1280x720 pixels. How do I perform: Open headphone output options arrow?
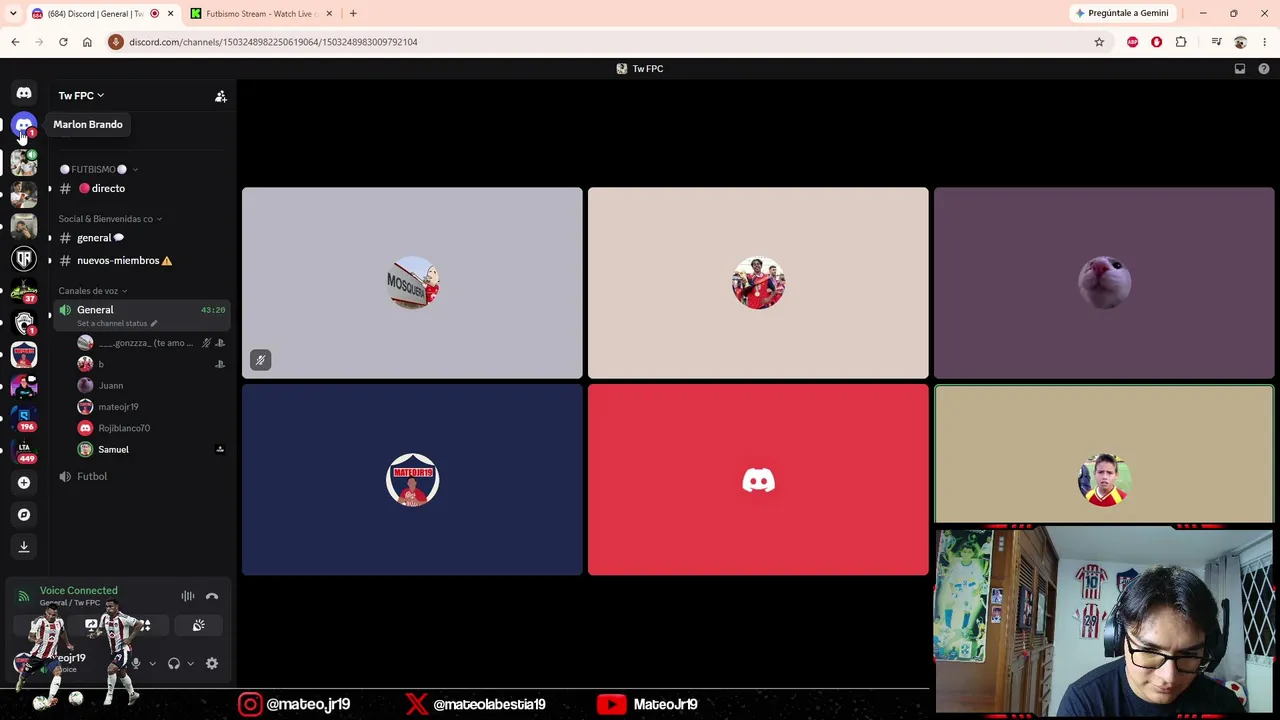[190, 663]
